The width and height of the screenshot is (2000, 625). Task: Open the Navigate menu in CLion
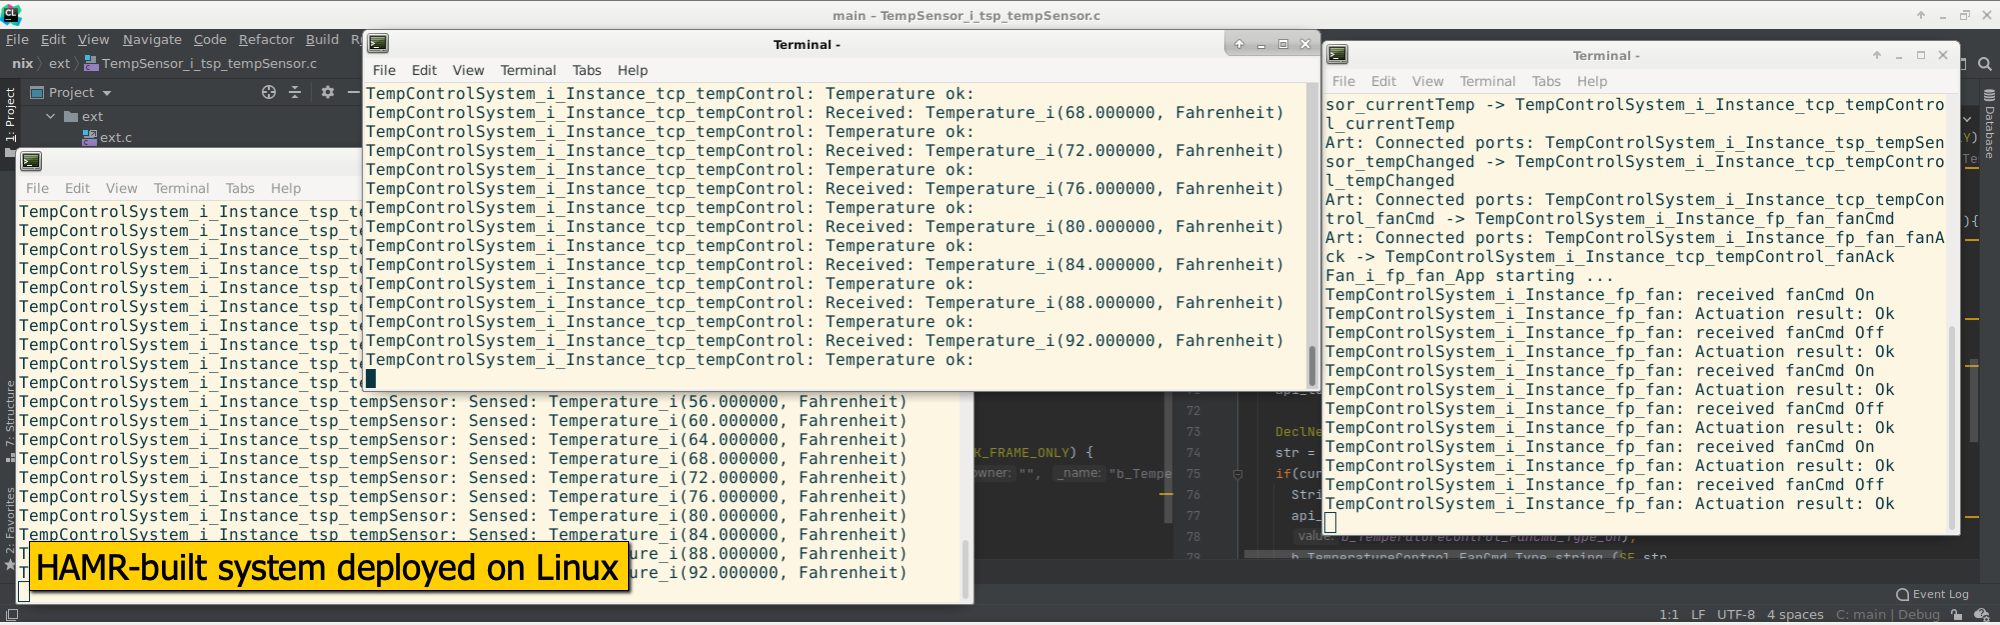click(152, 40)
